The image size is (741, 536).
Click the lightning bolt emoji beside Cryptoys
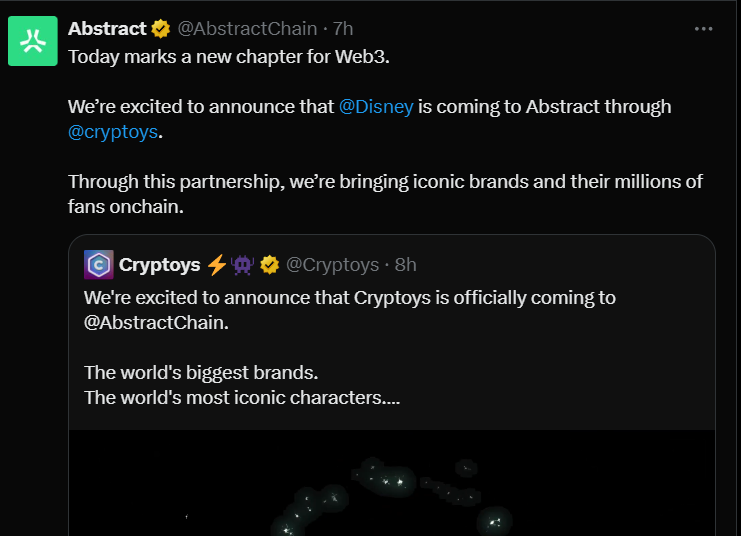(217, 265)
